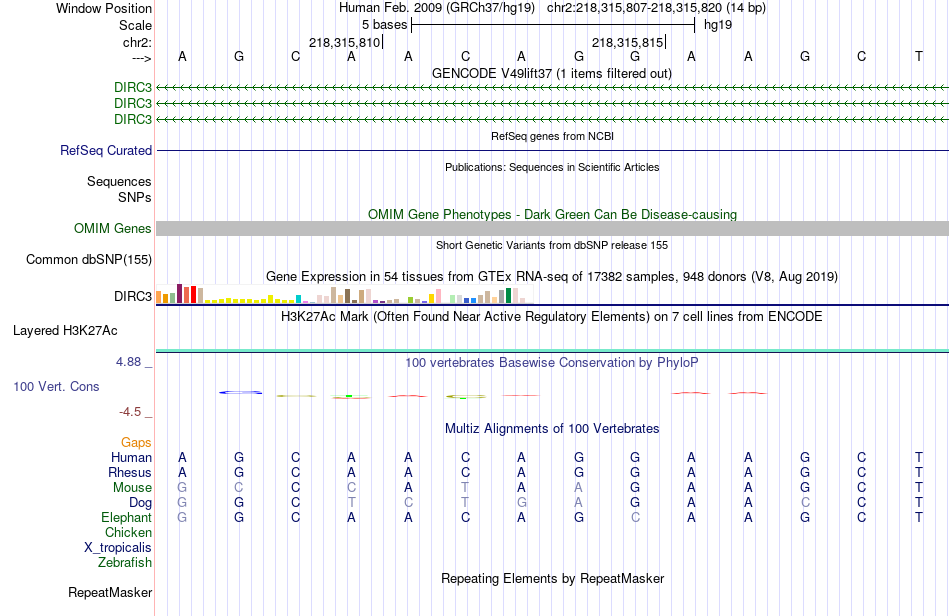Select the SNPs label on the left
This screenshot has height=616, width=950.
(x=135, y=197)
